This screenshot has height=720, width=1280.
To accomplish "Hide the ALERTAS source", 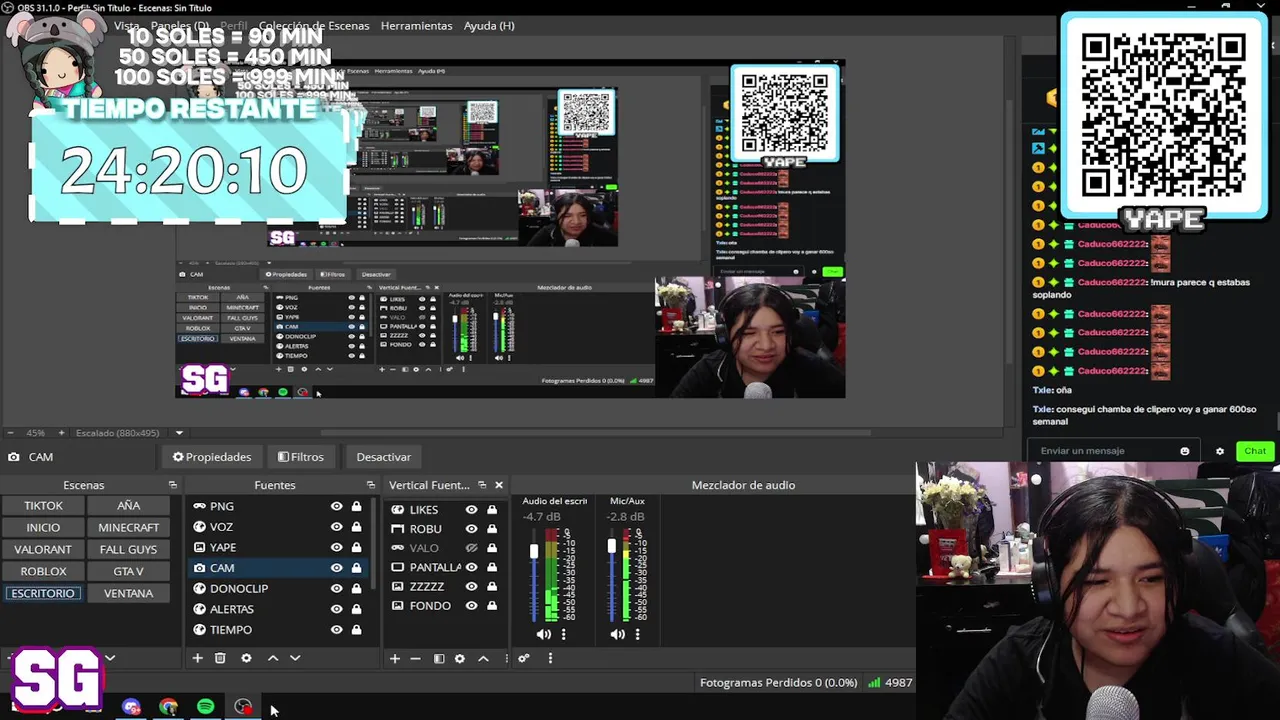I will tap(337, 609).
